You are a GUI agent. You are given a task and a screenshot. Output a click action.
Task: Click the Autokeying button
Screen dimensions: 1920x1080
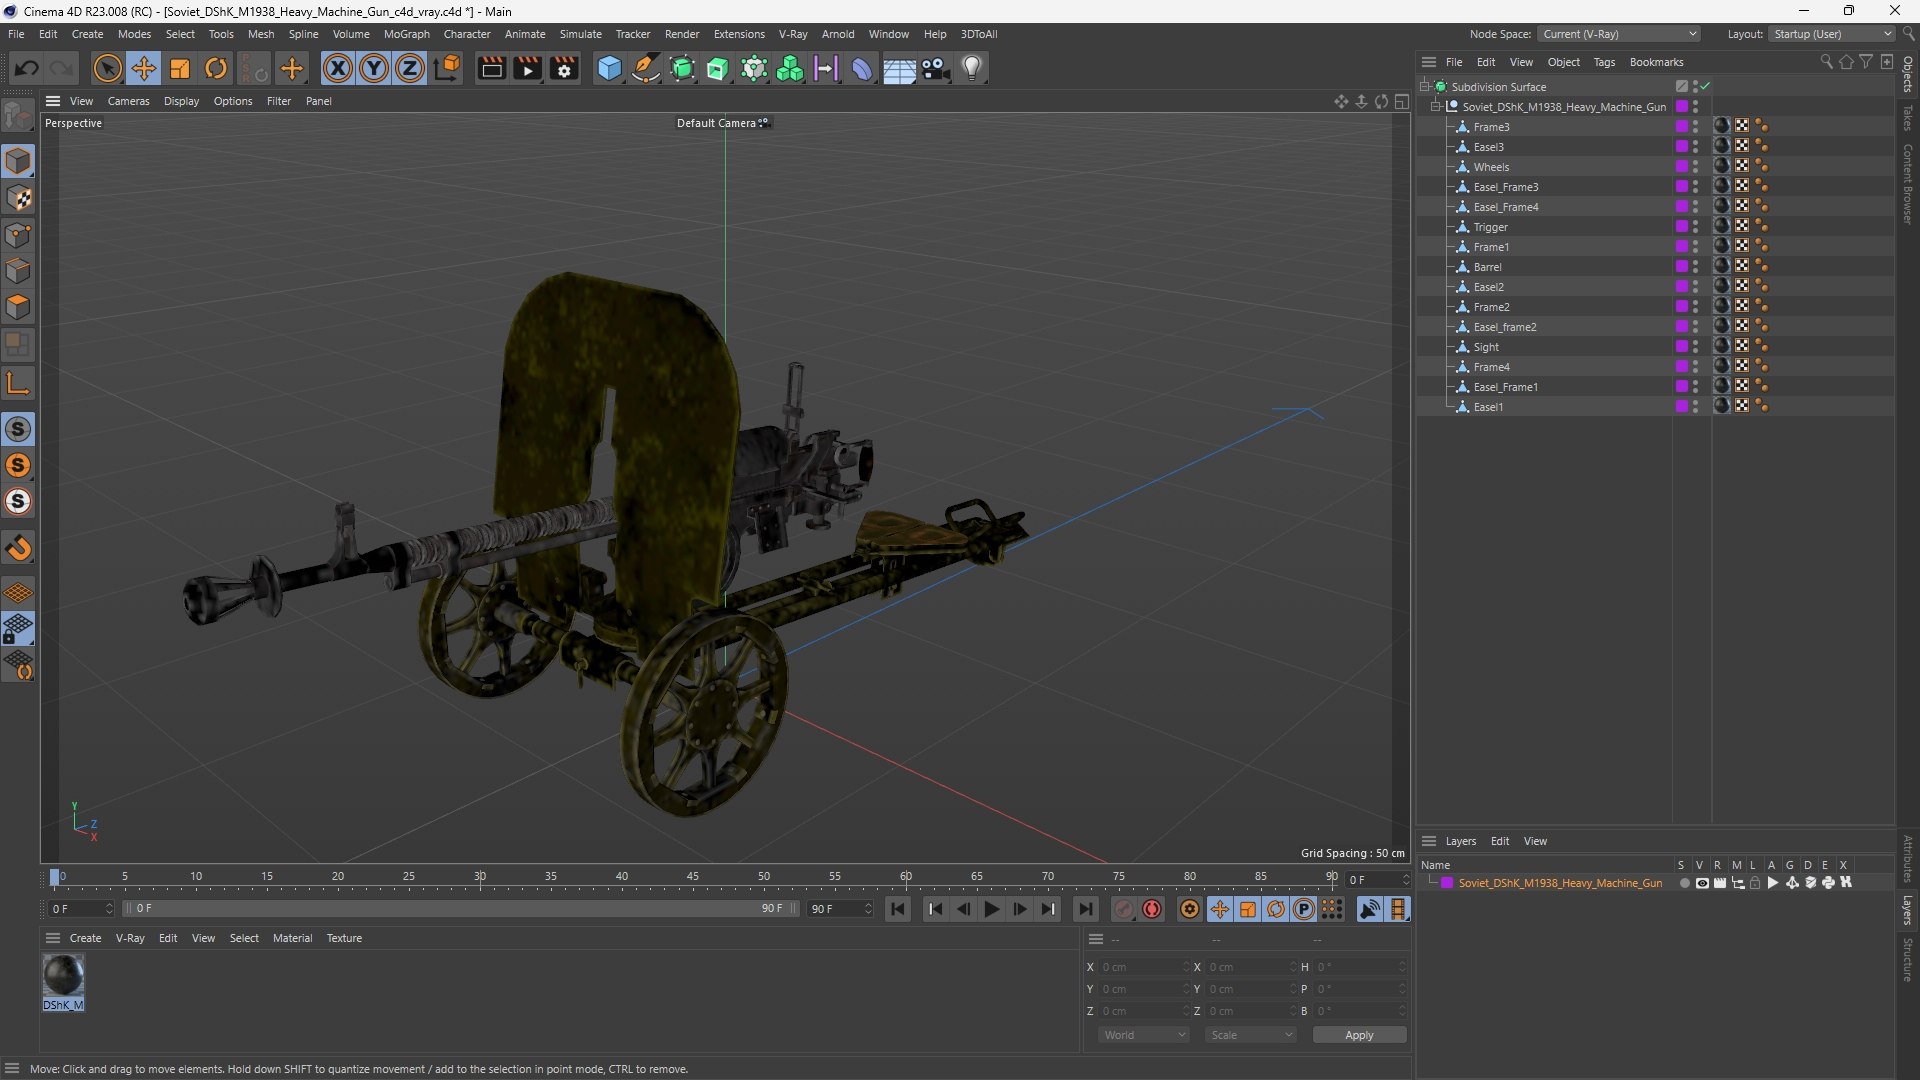[1152, 909]
